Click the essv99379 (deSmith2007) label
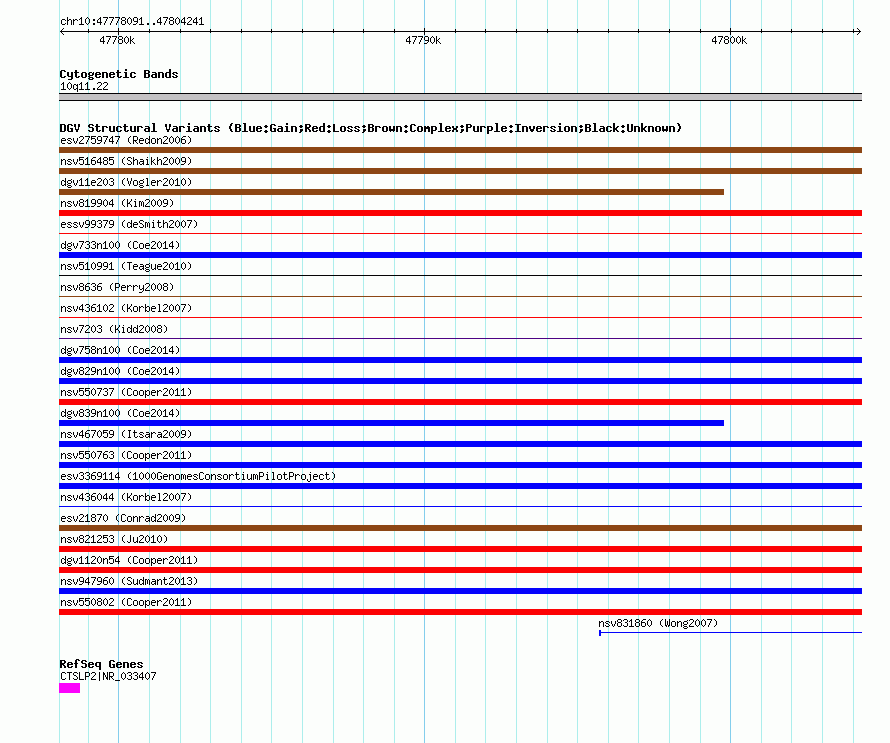 click(x=129, y=224)
